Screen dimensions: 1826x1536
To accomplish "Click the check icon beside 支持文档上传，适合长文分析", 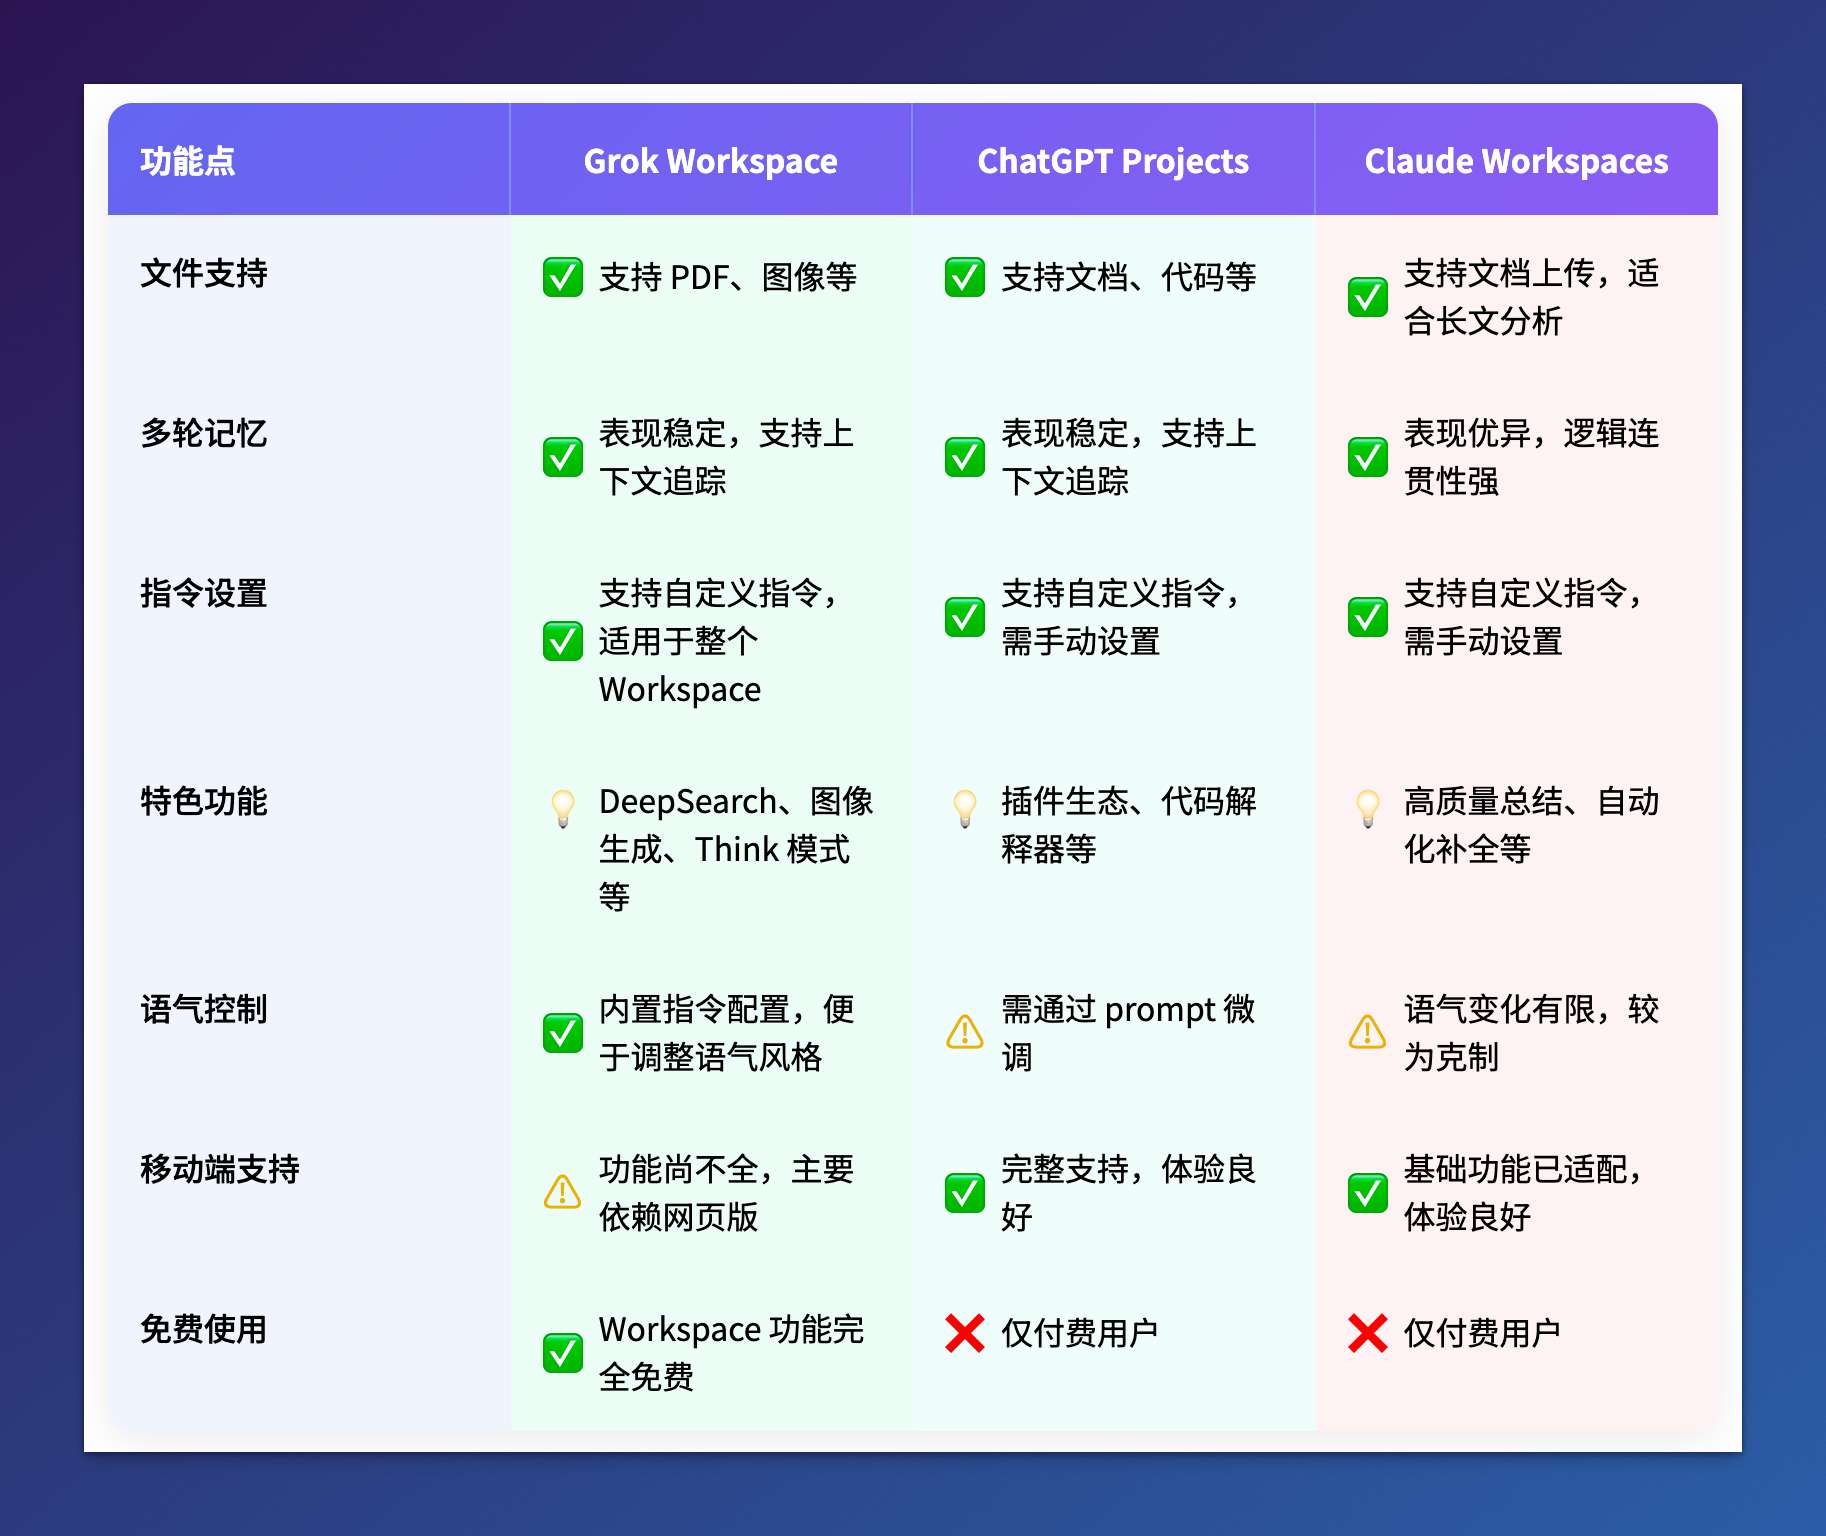I will 1368,297.
